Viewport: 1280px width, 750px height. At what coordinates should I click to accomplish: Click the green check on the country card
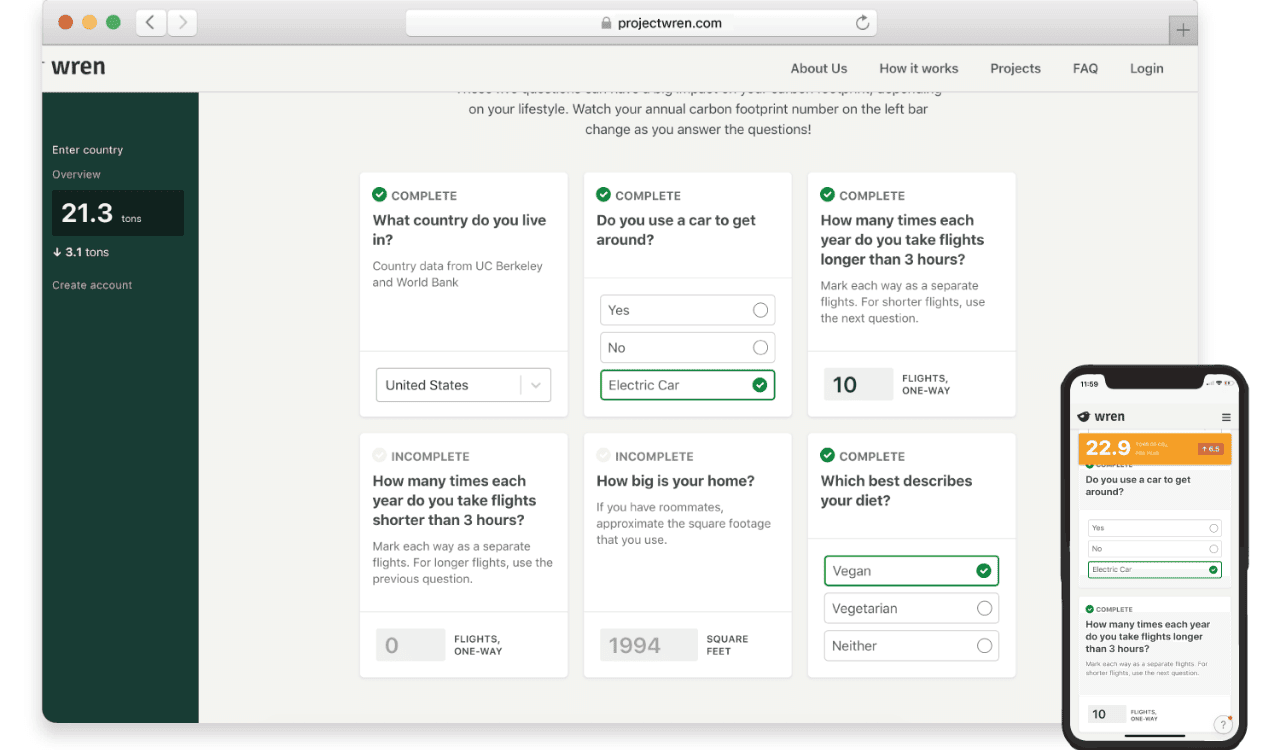[x=379, y=195]
